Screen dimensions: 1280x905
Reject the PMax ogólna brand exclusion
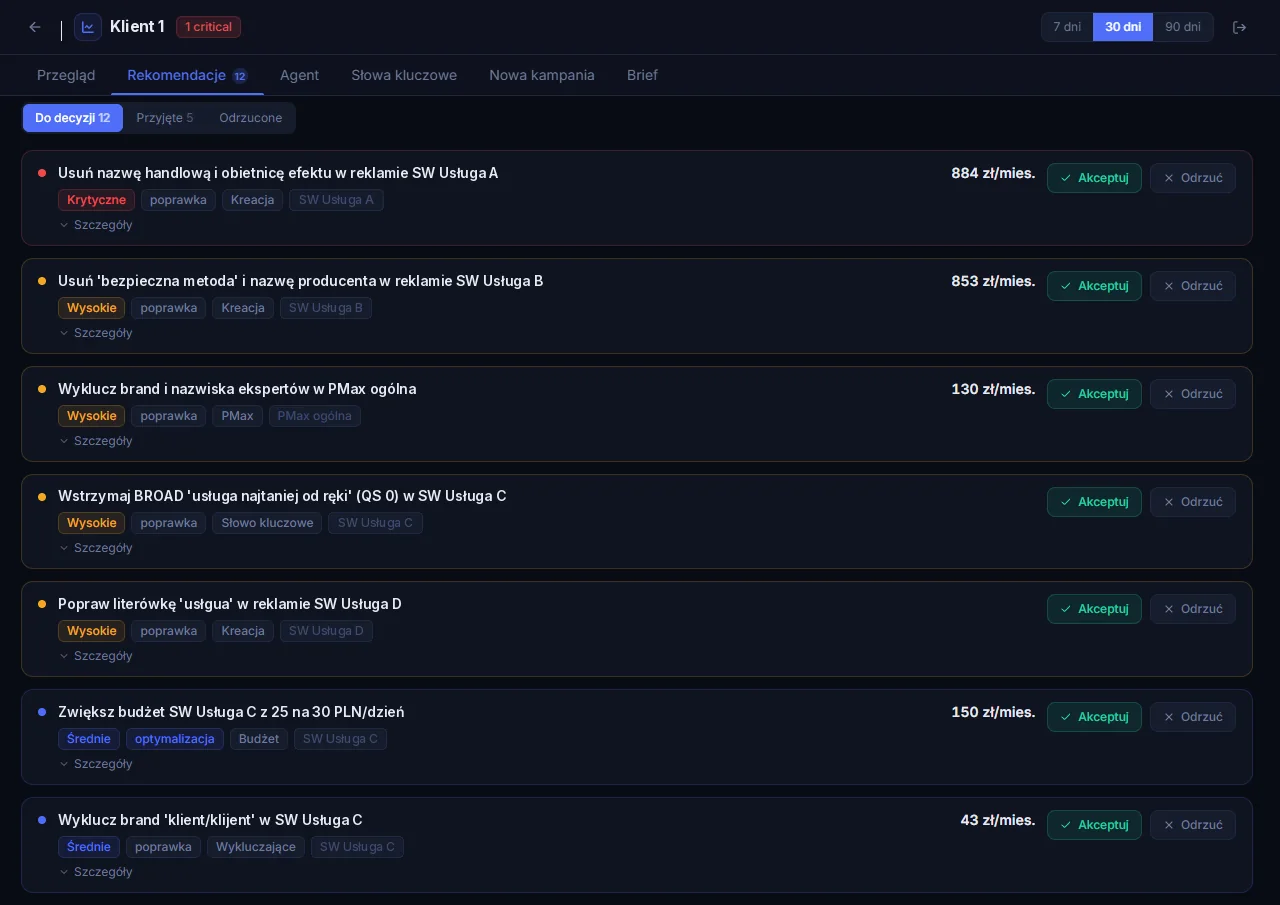click(1192, 394)
